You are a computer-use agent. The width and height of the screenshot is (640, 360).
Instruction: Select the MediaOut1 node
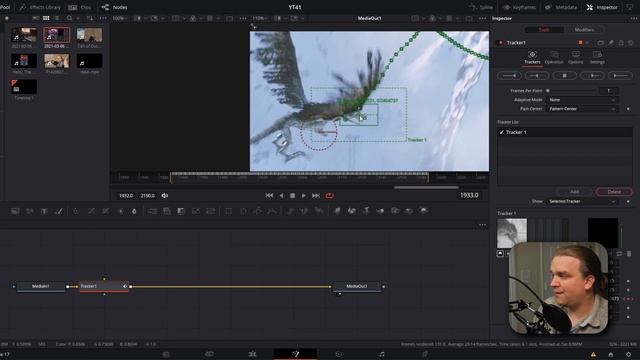click(357, 287)
